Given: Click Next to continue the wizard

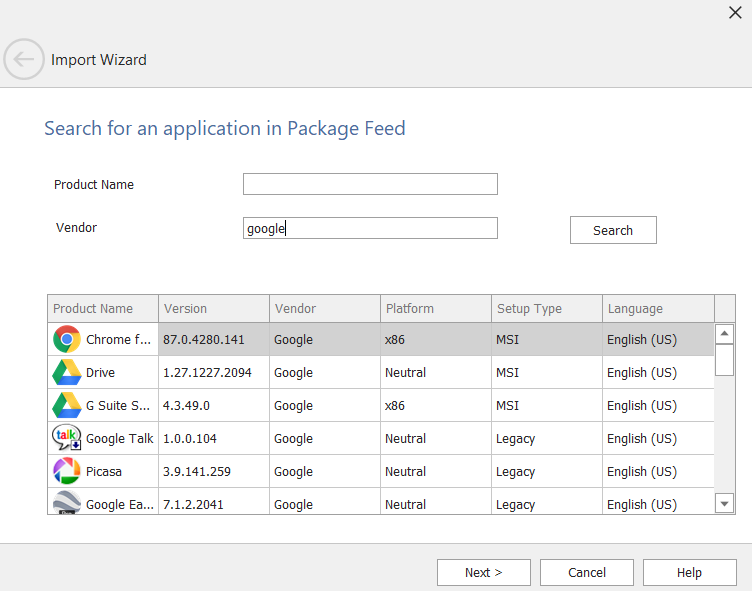Looking at the screenshot, I should click(x=483, y=572).
